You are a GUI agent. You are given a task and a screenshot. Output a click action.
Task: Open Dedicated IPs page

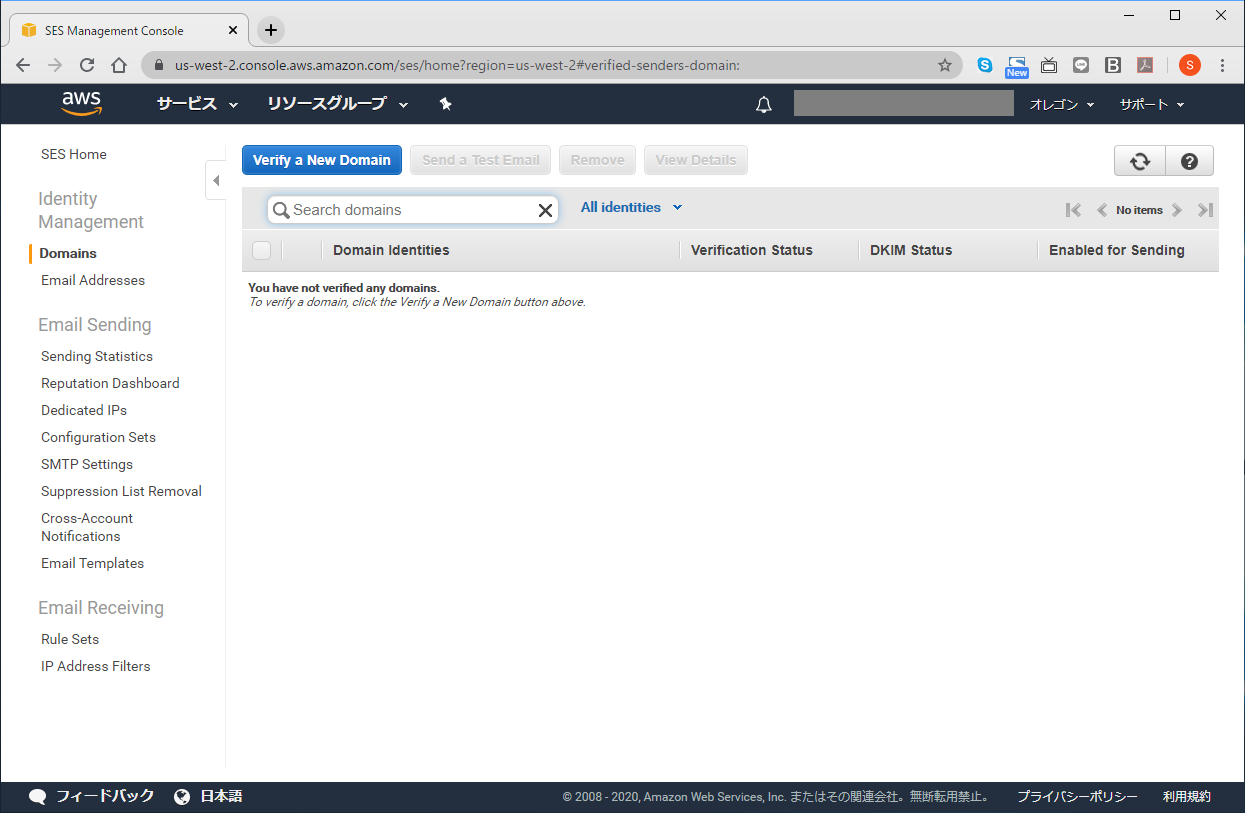click(x=84, y=410)
